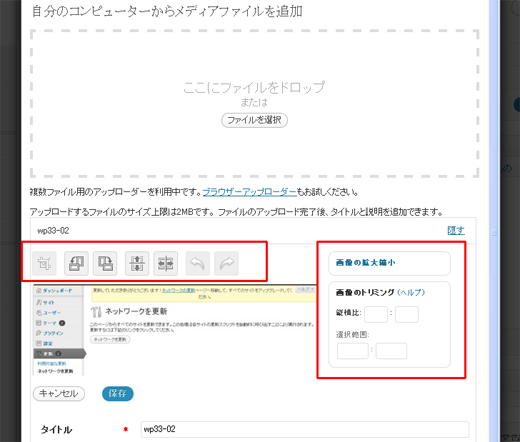
Task: Click the ファイルを選択 button
Action: 254,120
